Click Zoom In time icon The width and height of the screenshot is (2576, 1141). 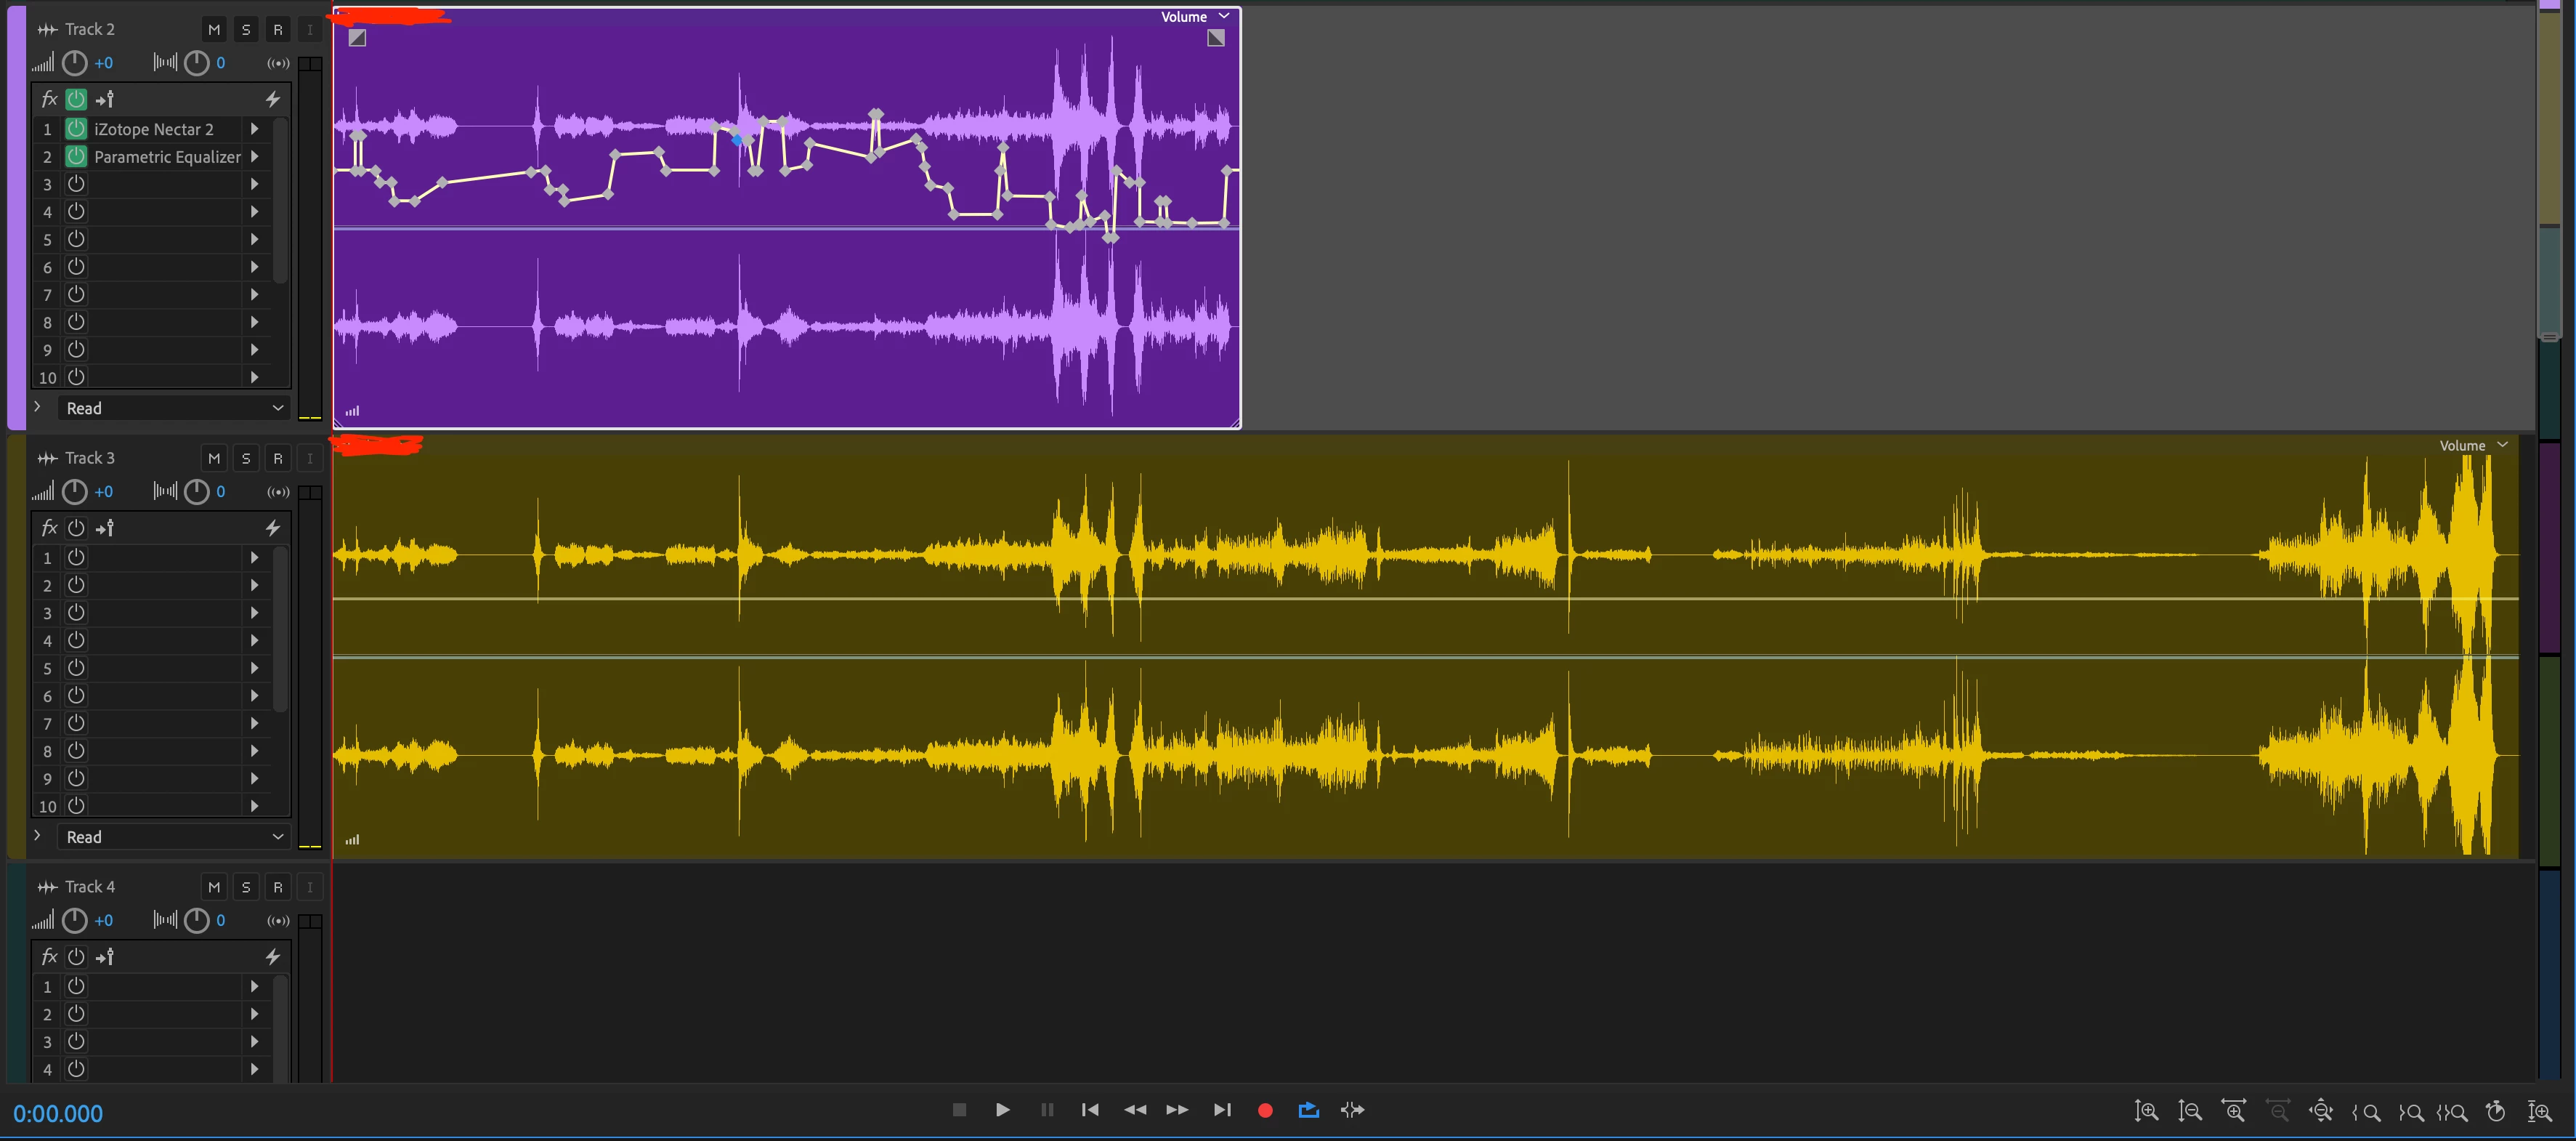pos(2234,1111)
